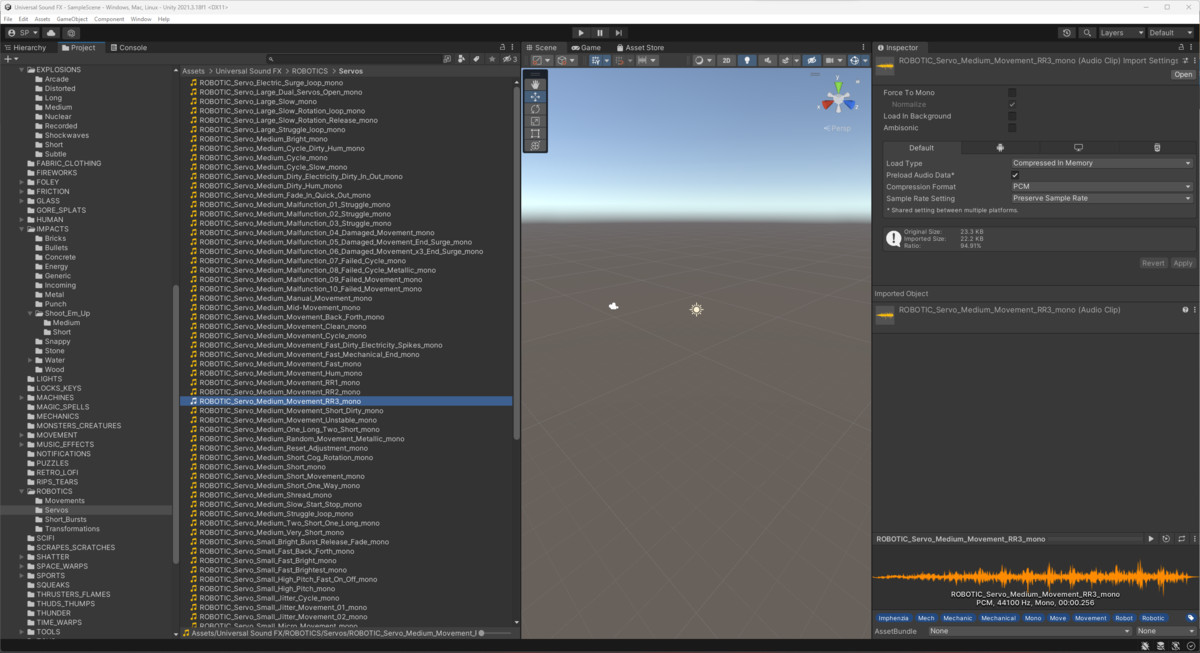
Task: Click the Revert button
Action: click(1153, 263)
